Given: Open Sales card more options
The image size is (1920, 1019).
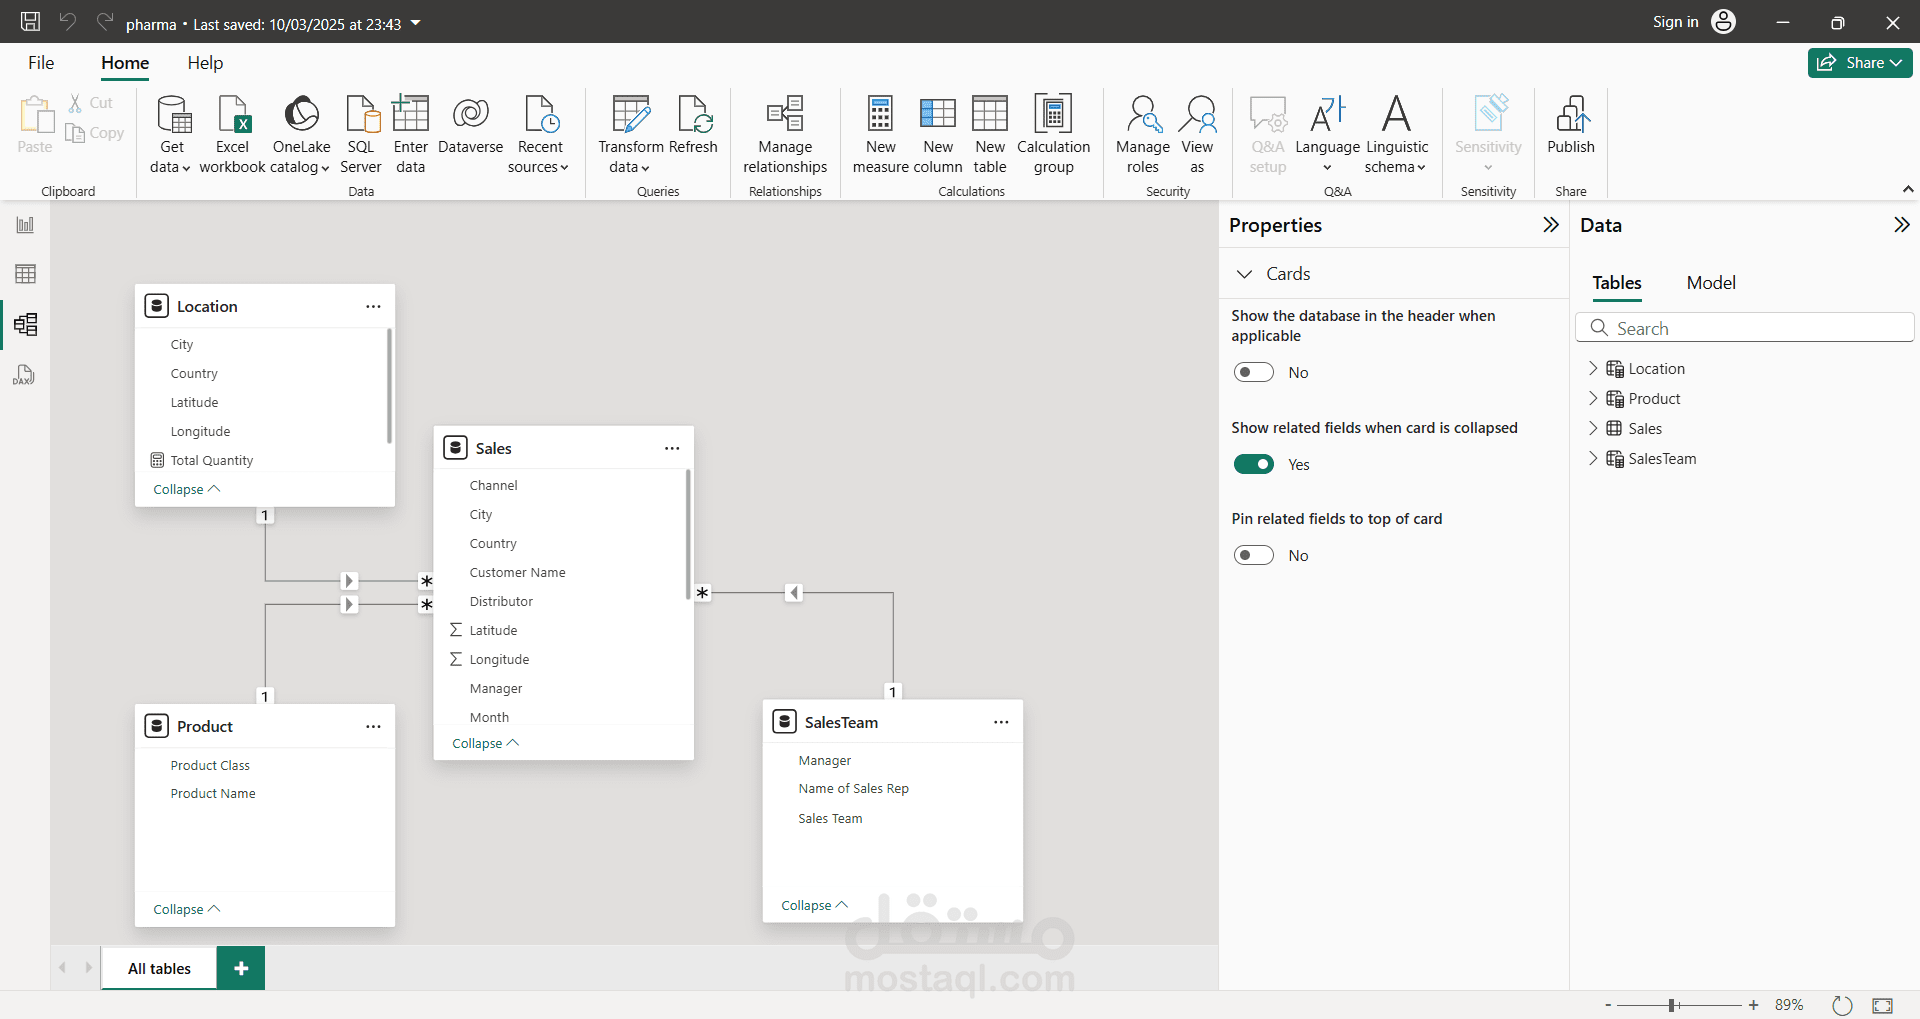Looking at the screenshot, I should tap(672, 449).
